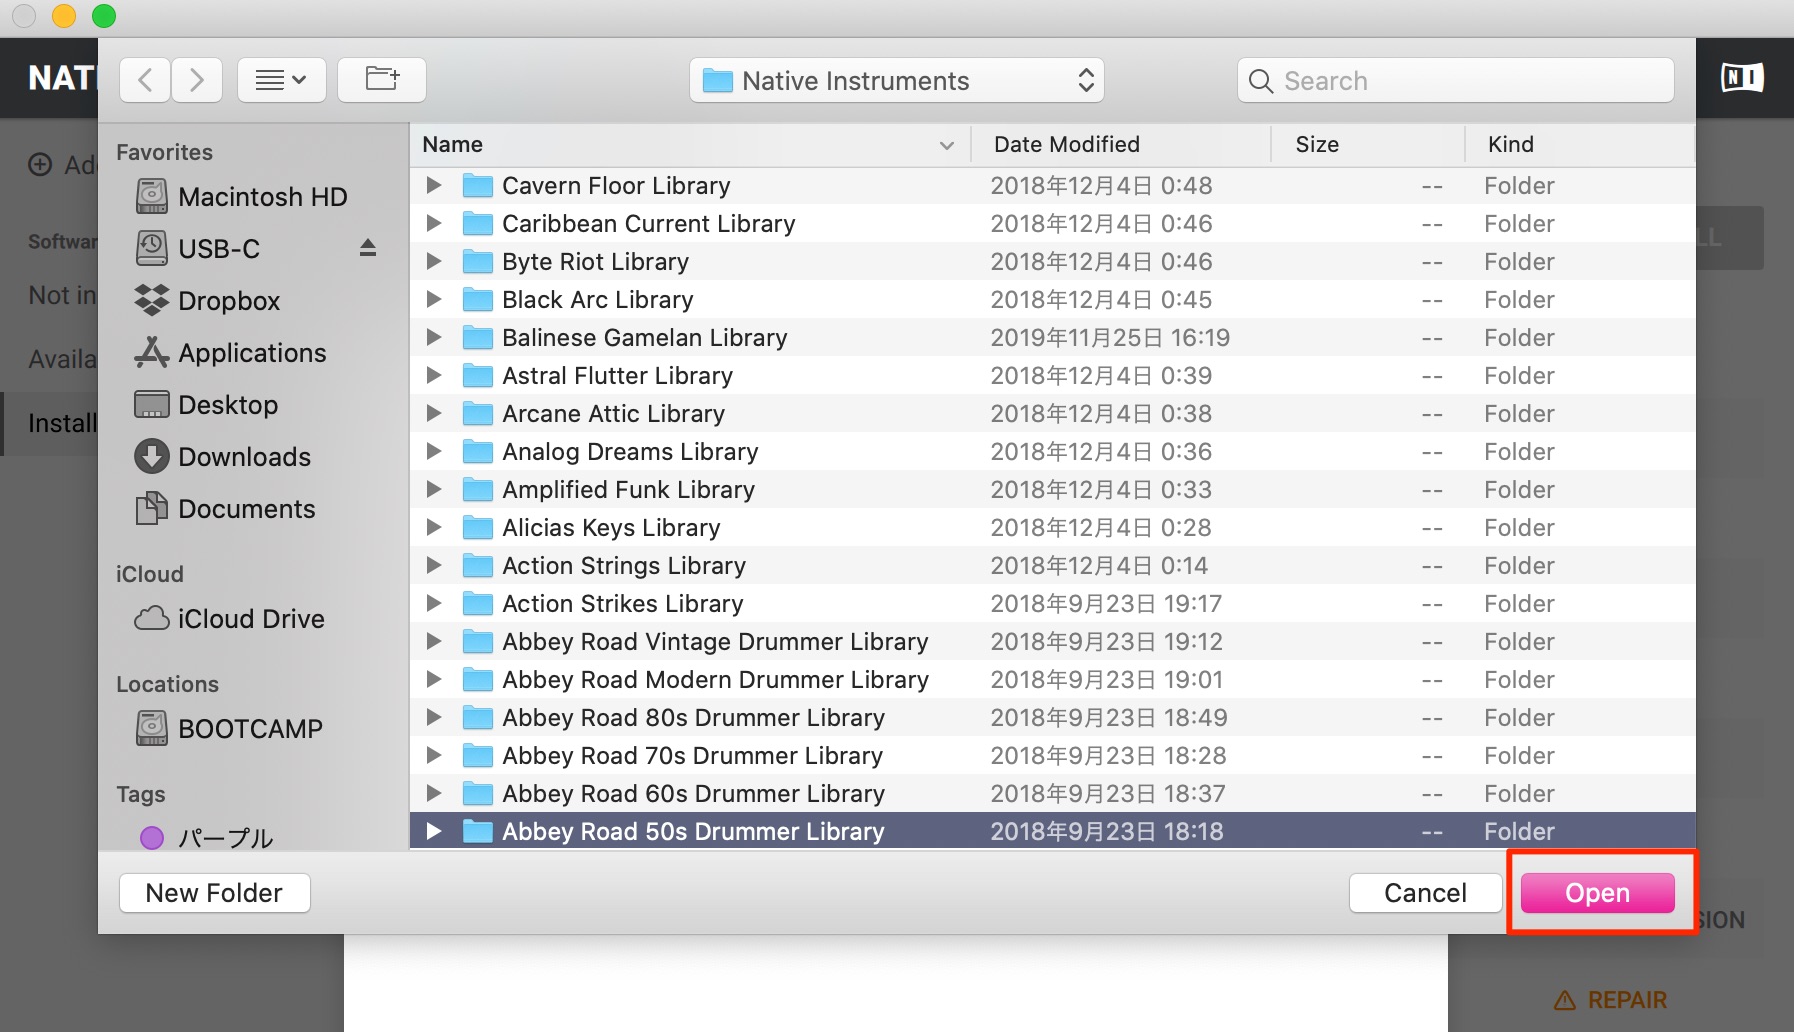
Task: Click the Native Instruments logo icon
Action: click(1742, 78)
